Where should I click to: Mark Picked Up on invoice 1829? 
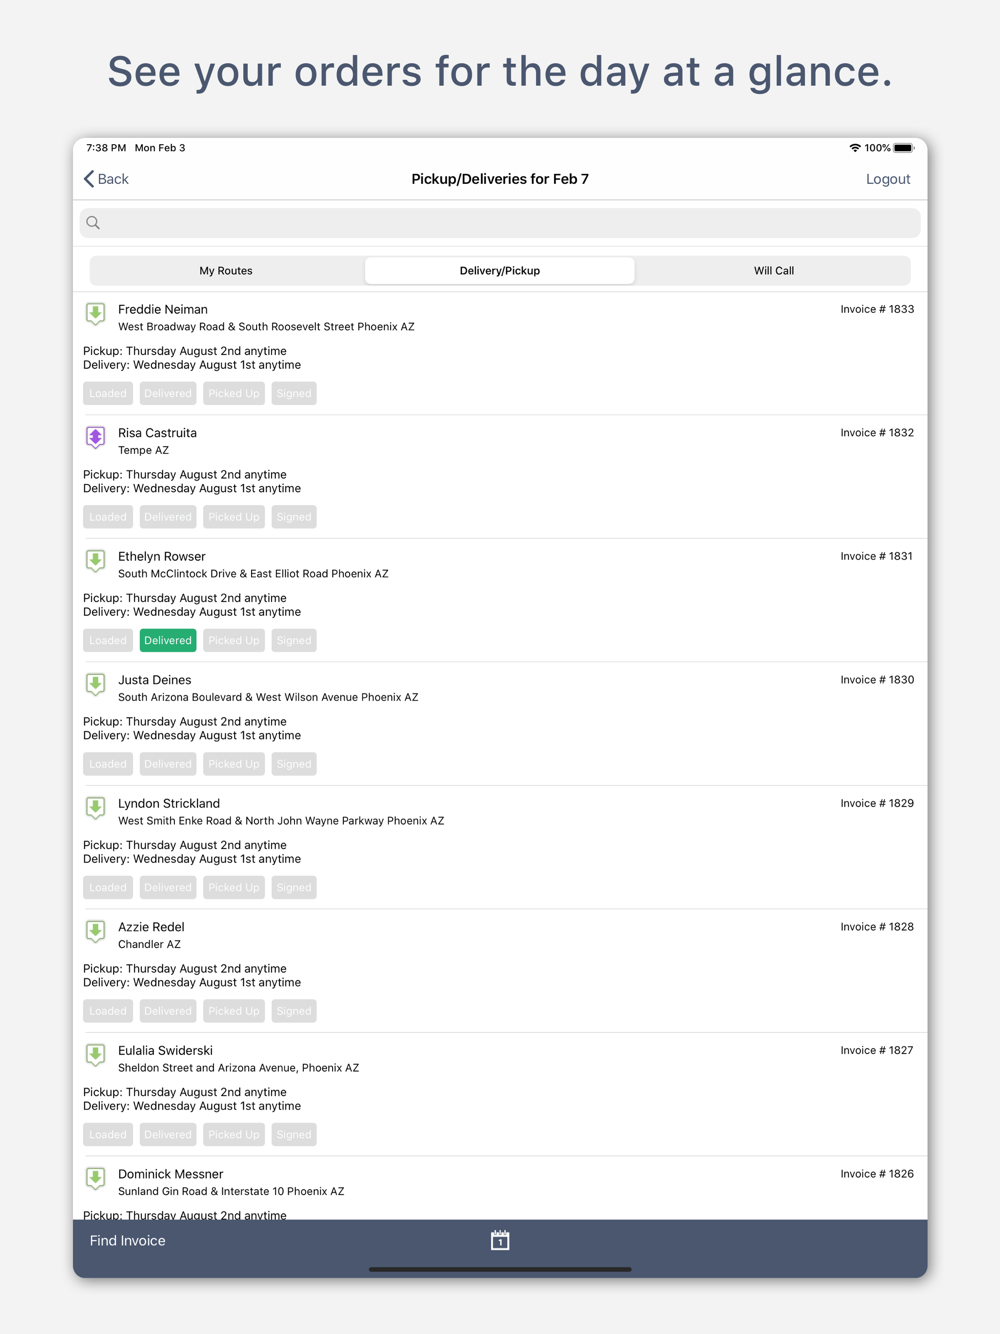(234, 888)
